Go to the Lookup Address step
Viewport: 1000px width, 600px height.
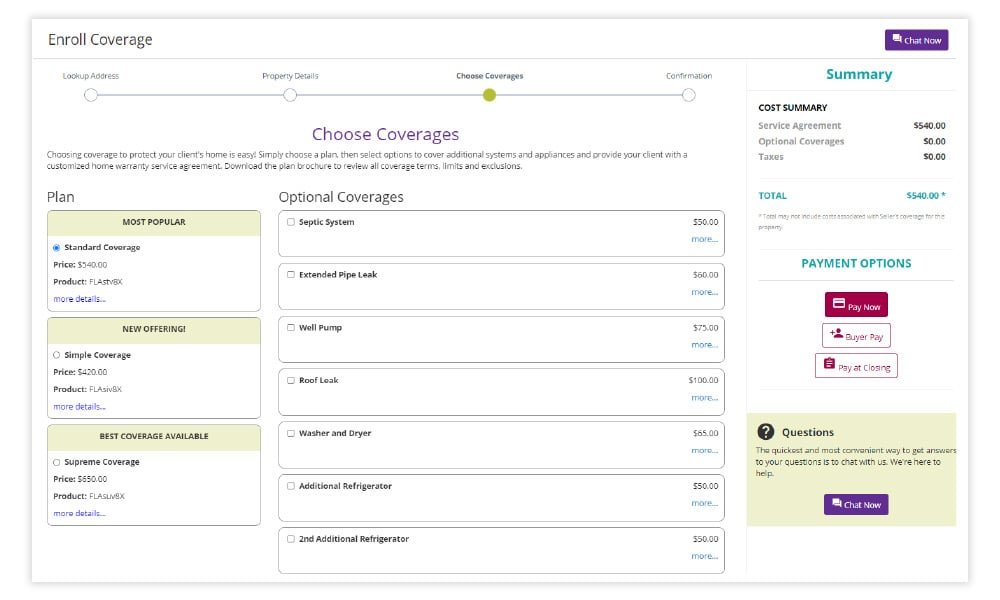click(91, 95)
